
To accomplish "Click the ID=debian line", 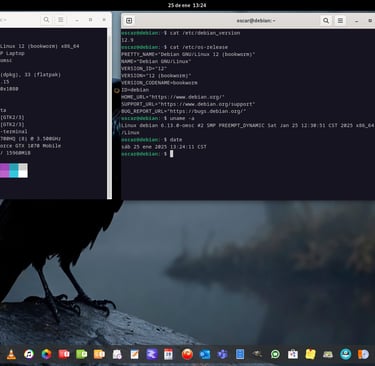I will coord(135,90).
